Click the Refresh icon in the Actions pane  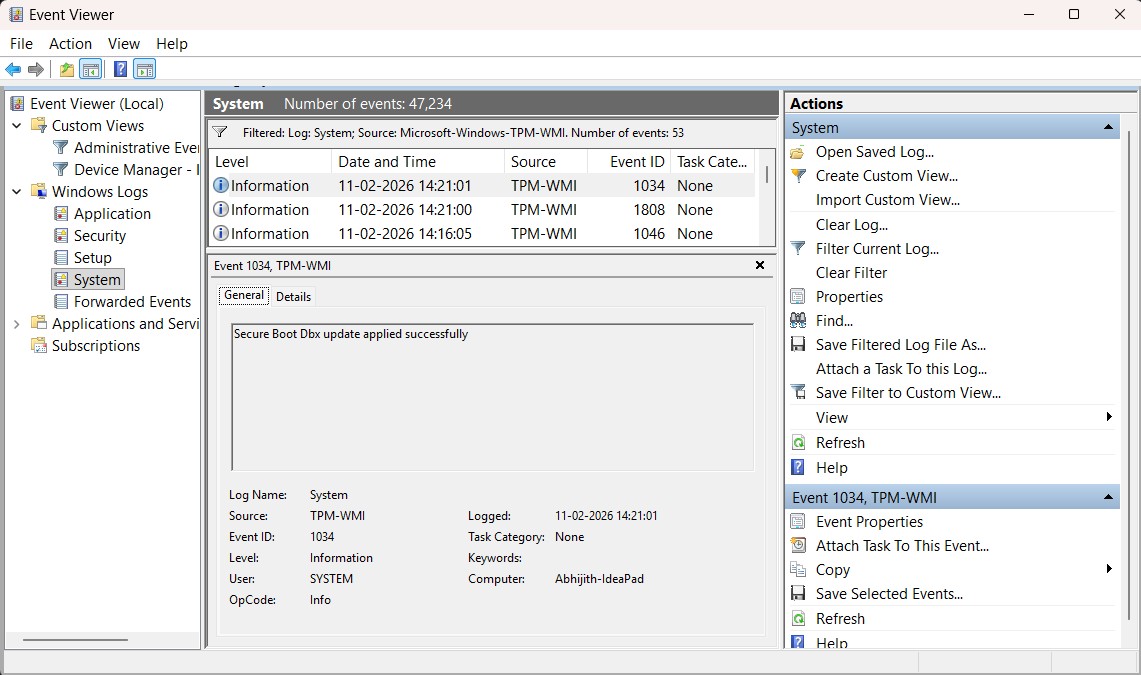[x=797, y=442]
